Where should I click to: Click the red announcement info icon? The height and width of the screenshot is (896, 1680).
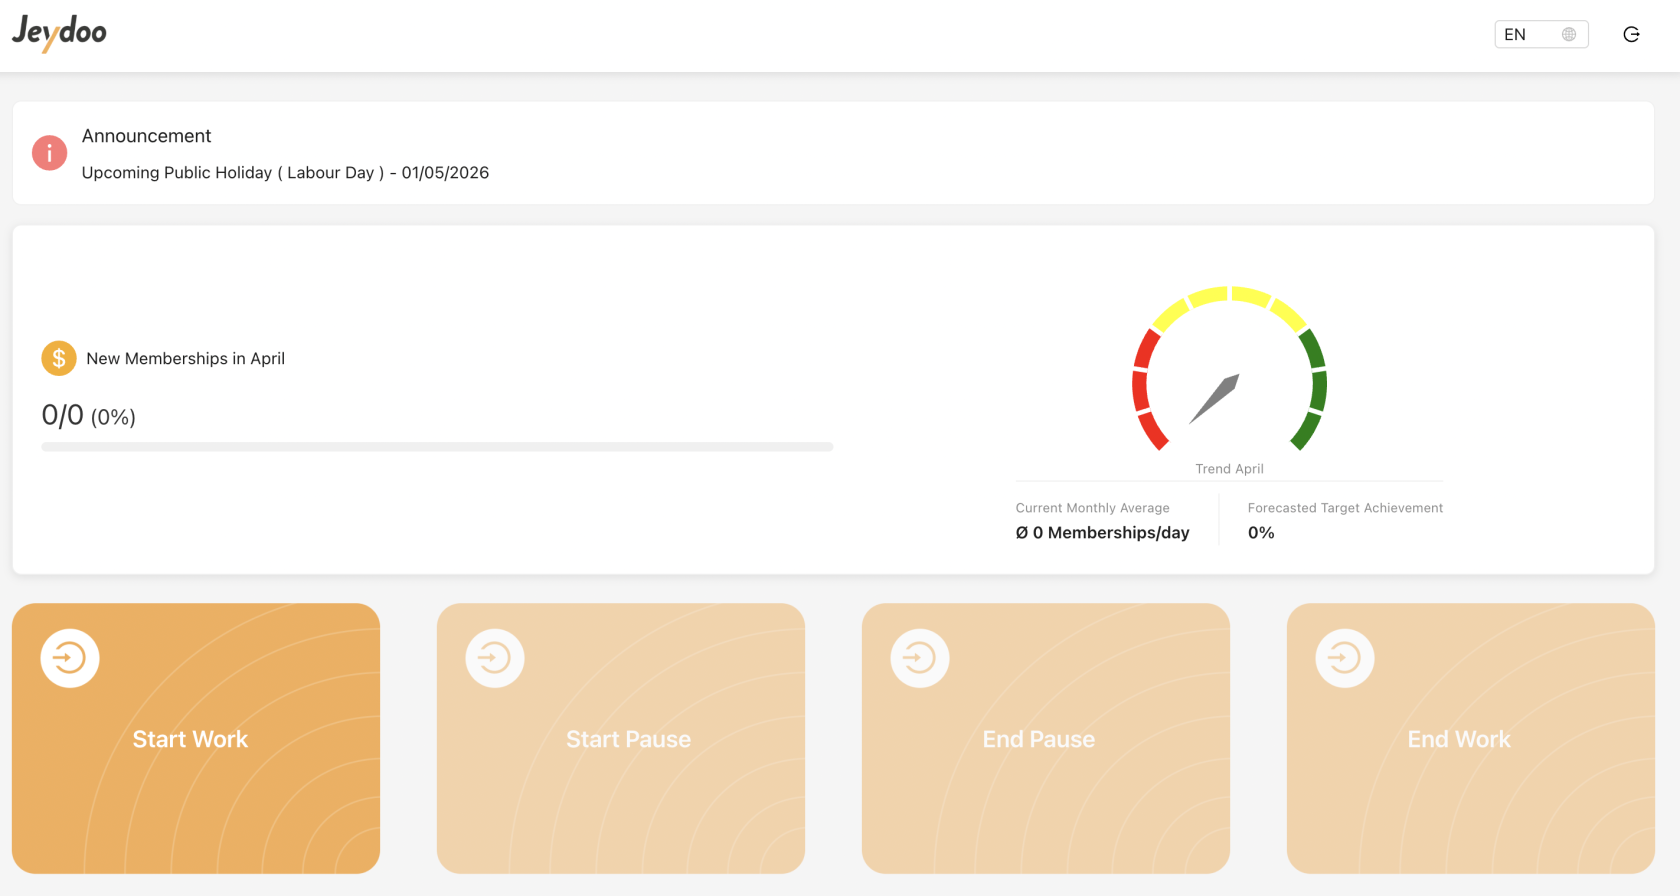(49, 153)
